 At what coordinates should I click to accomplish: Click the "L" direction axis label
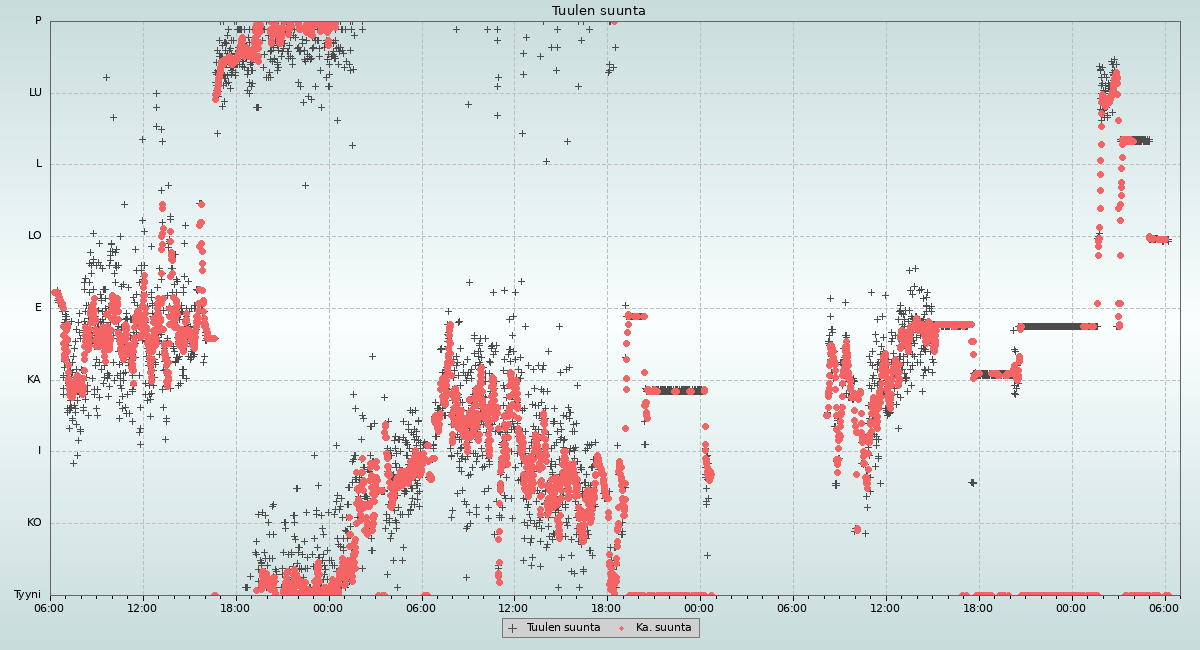point(39,164)
